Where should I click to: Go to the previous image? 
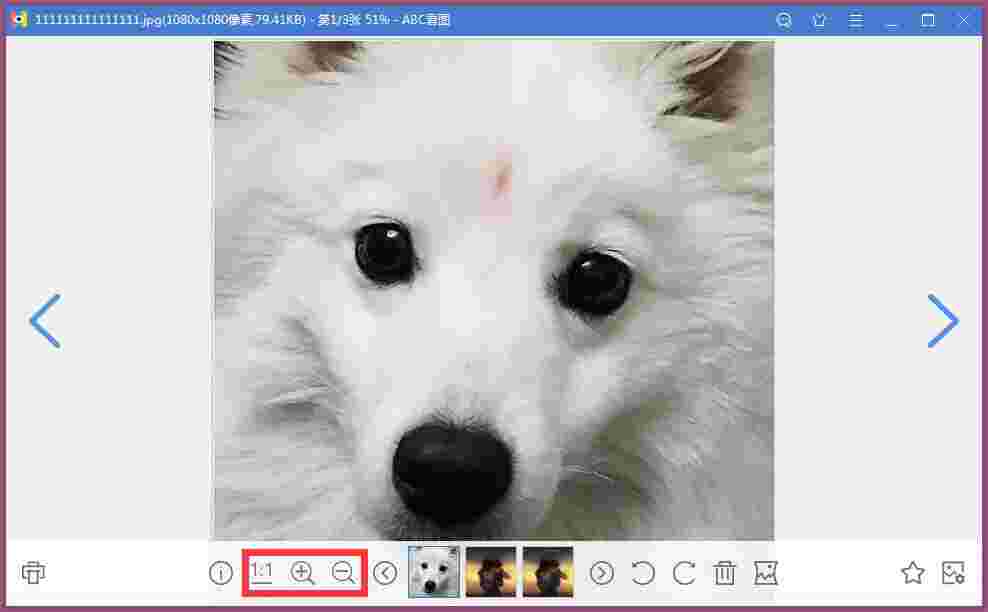(x=45, y=321)
